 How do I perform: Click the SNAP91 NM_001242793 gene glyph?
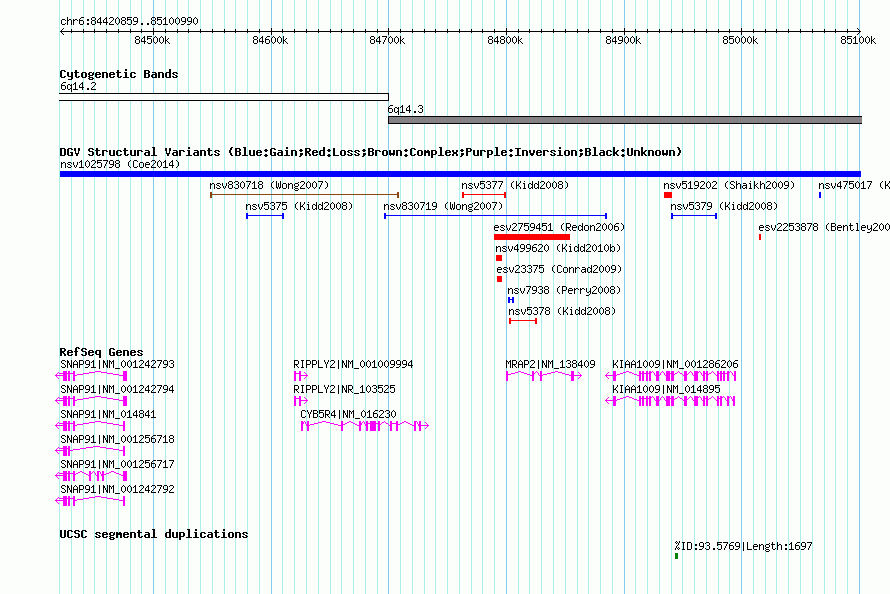pyautogui.click(x=91, y=376)
